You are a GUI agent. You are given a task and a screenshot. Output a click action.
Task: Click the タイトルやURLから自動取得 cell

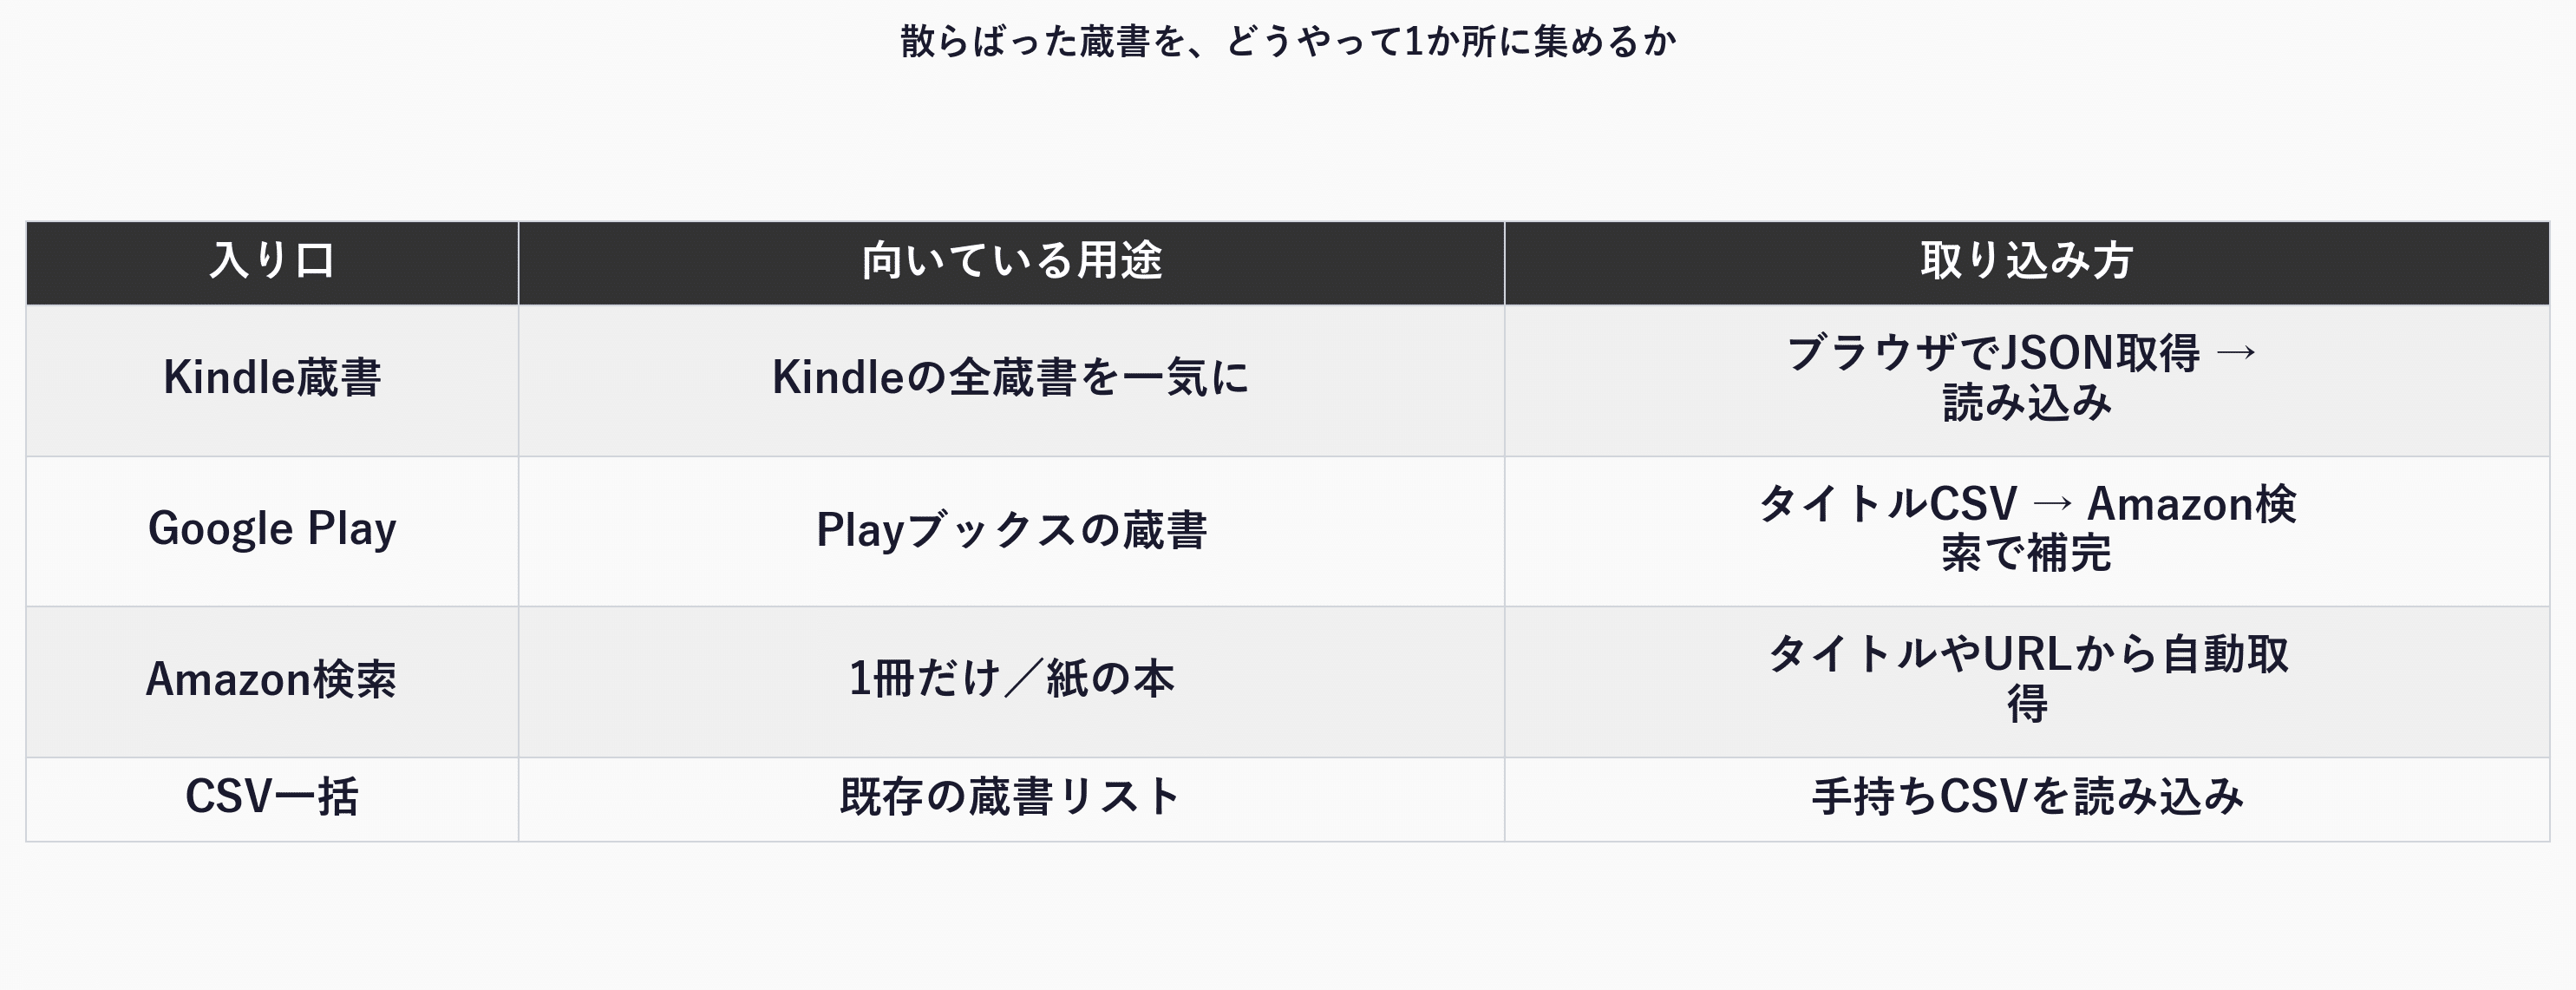[2027, 682]
